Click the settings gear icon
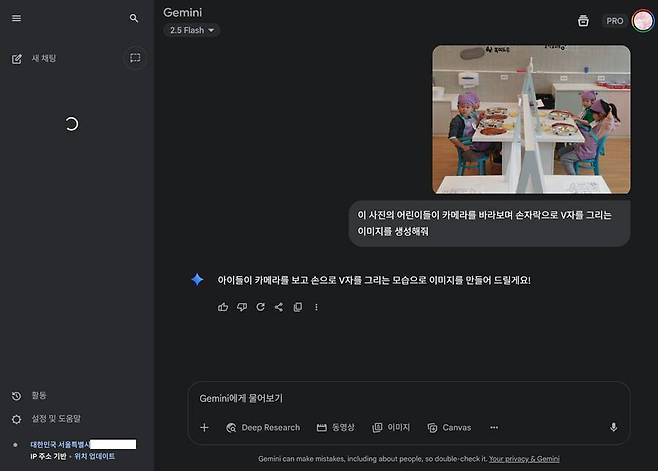658x471 pixels. coord(16,419)
